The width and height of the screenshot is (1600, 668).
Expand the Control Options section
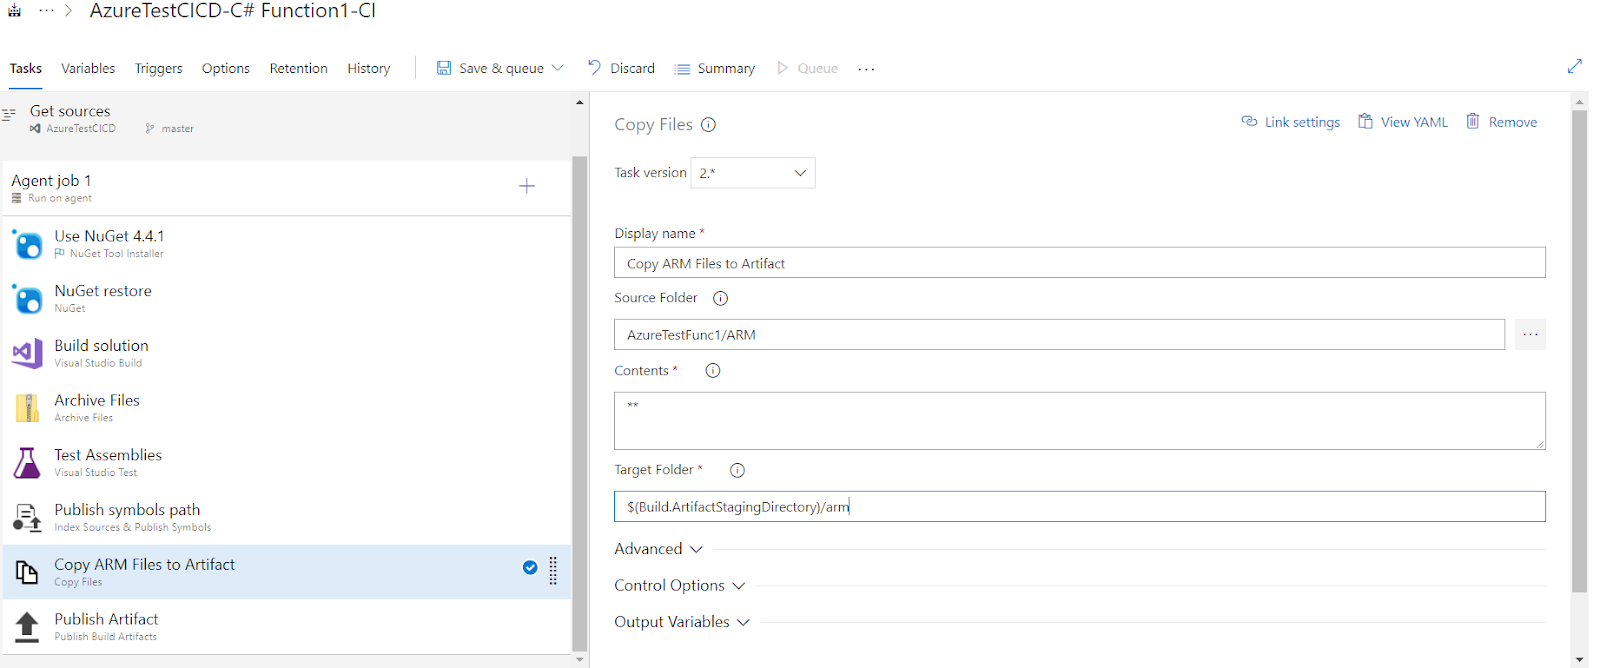[679, 586]
